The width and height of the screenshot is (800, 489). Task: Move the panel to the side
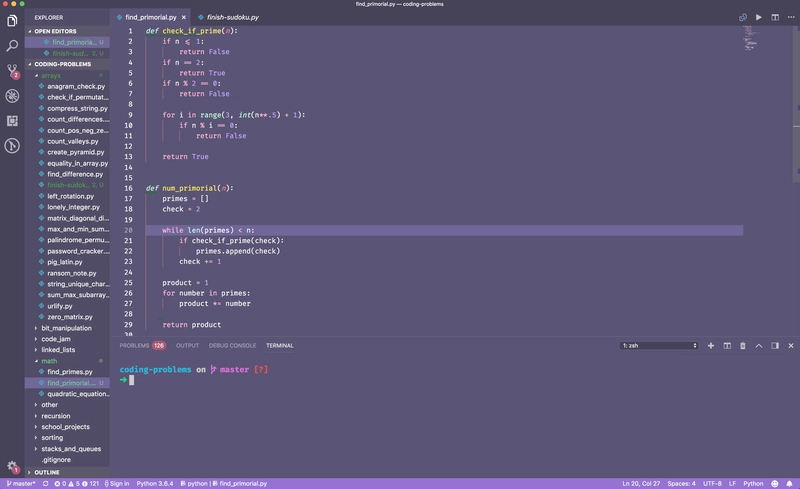coord(775,346)
